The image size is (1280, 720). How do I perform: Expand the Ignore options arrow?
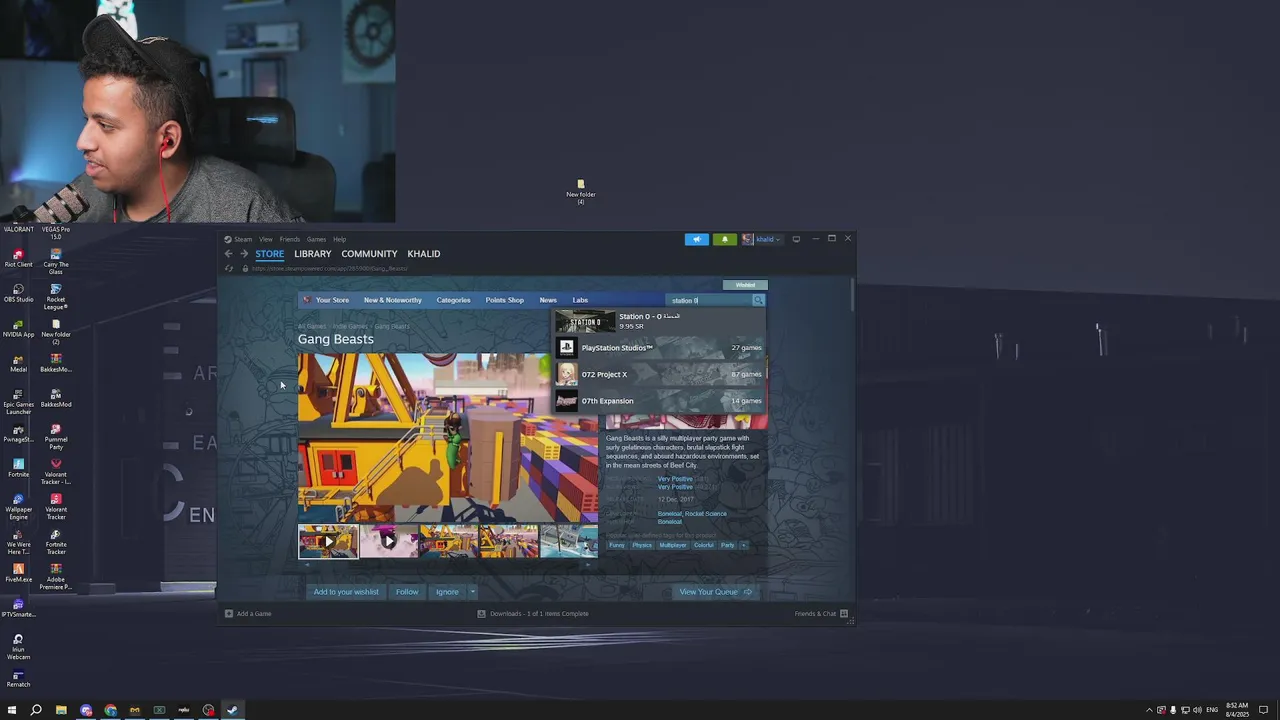click(x=472, y=592)
